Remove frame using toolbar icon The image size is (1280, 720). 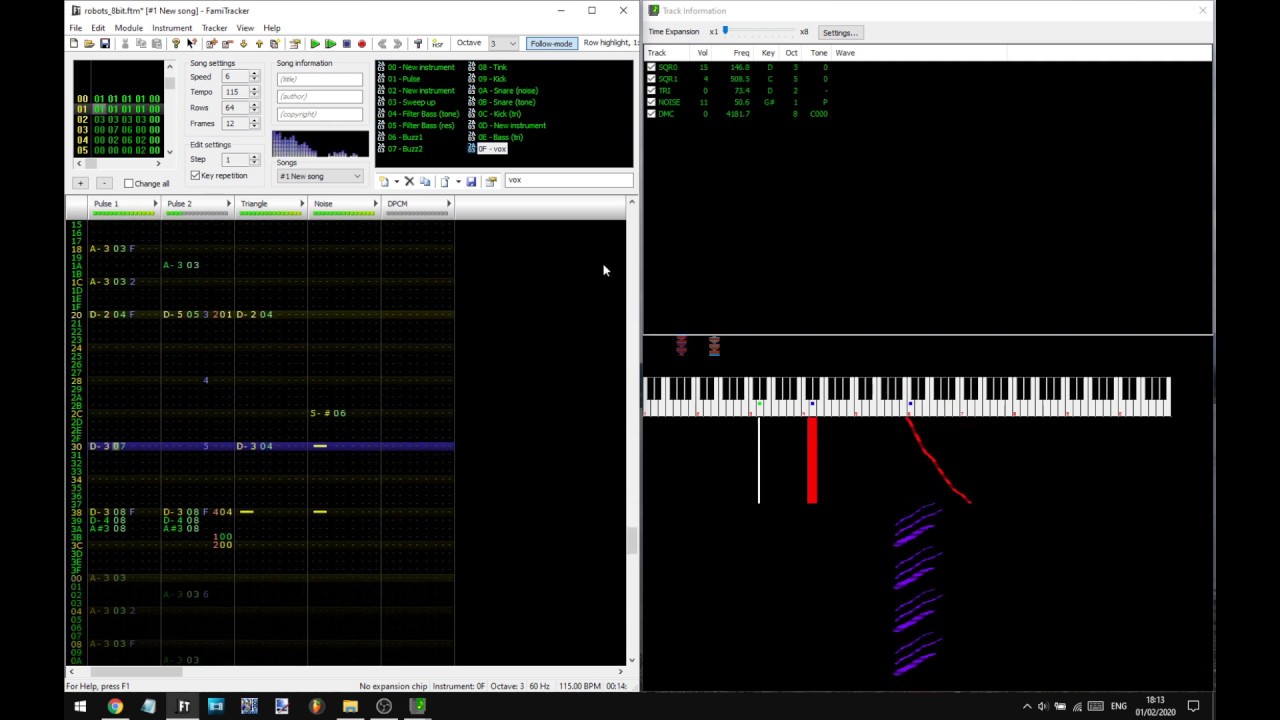[x=227, y=44]
